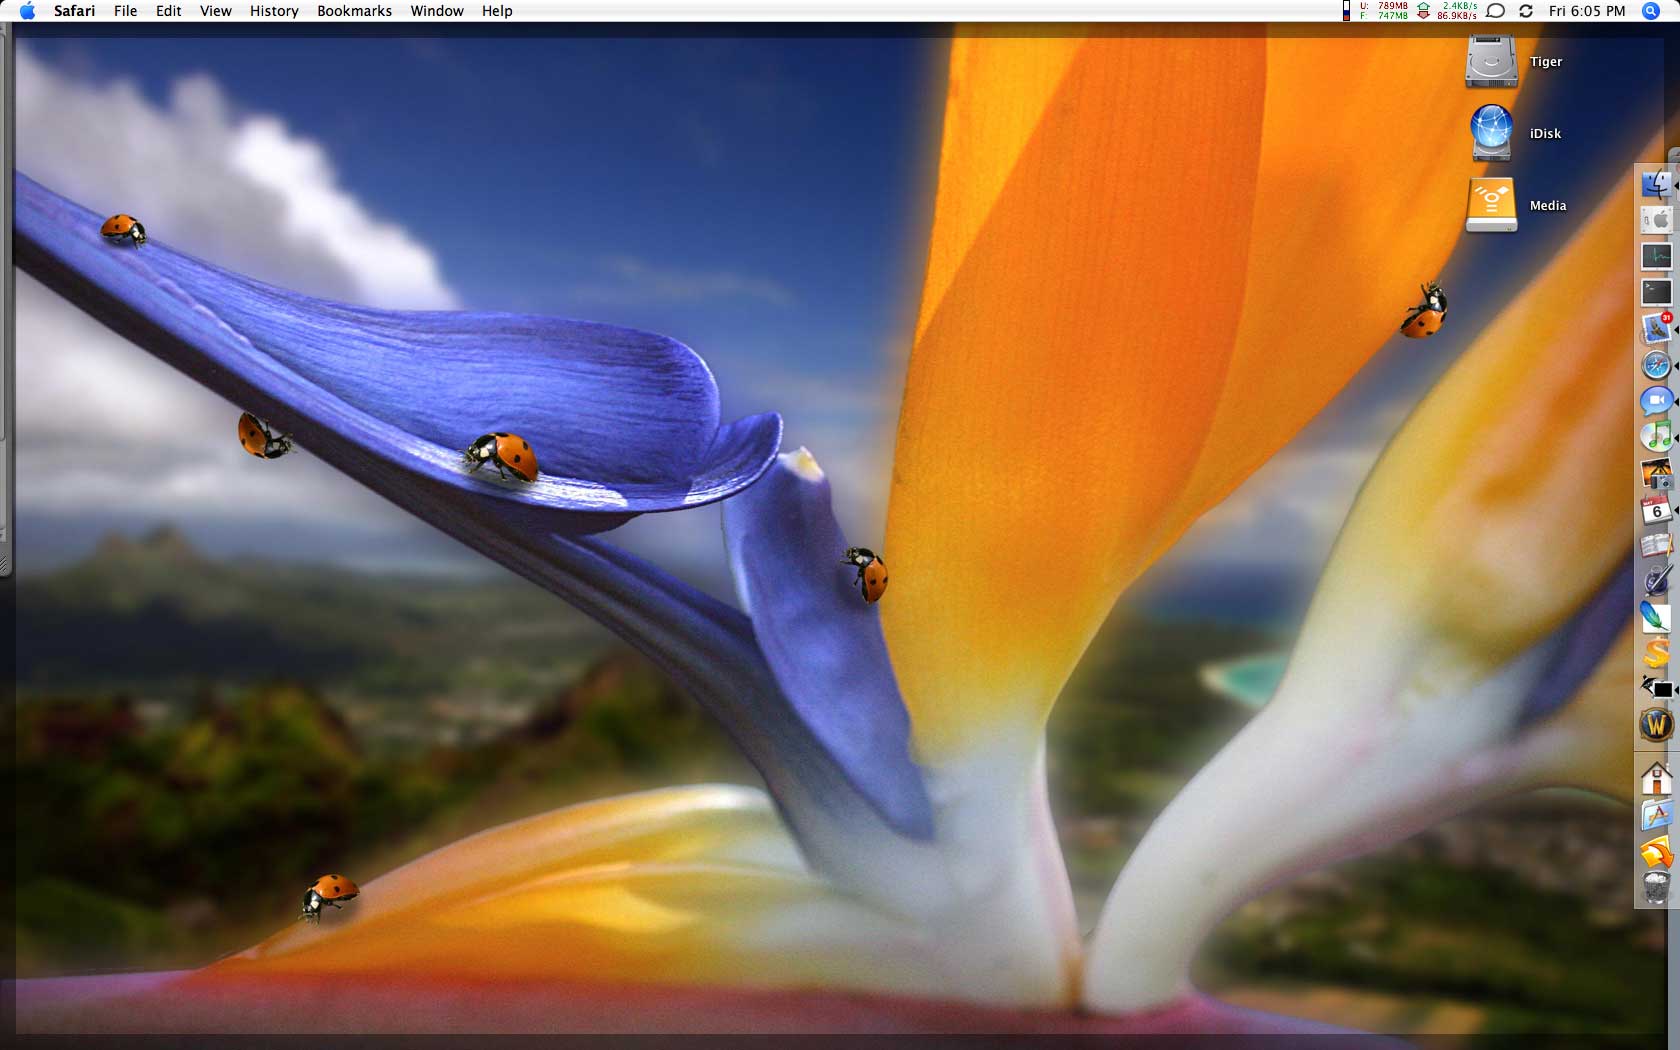Click the chat bubble menu bar icon

pos(1496,11)
